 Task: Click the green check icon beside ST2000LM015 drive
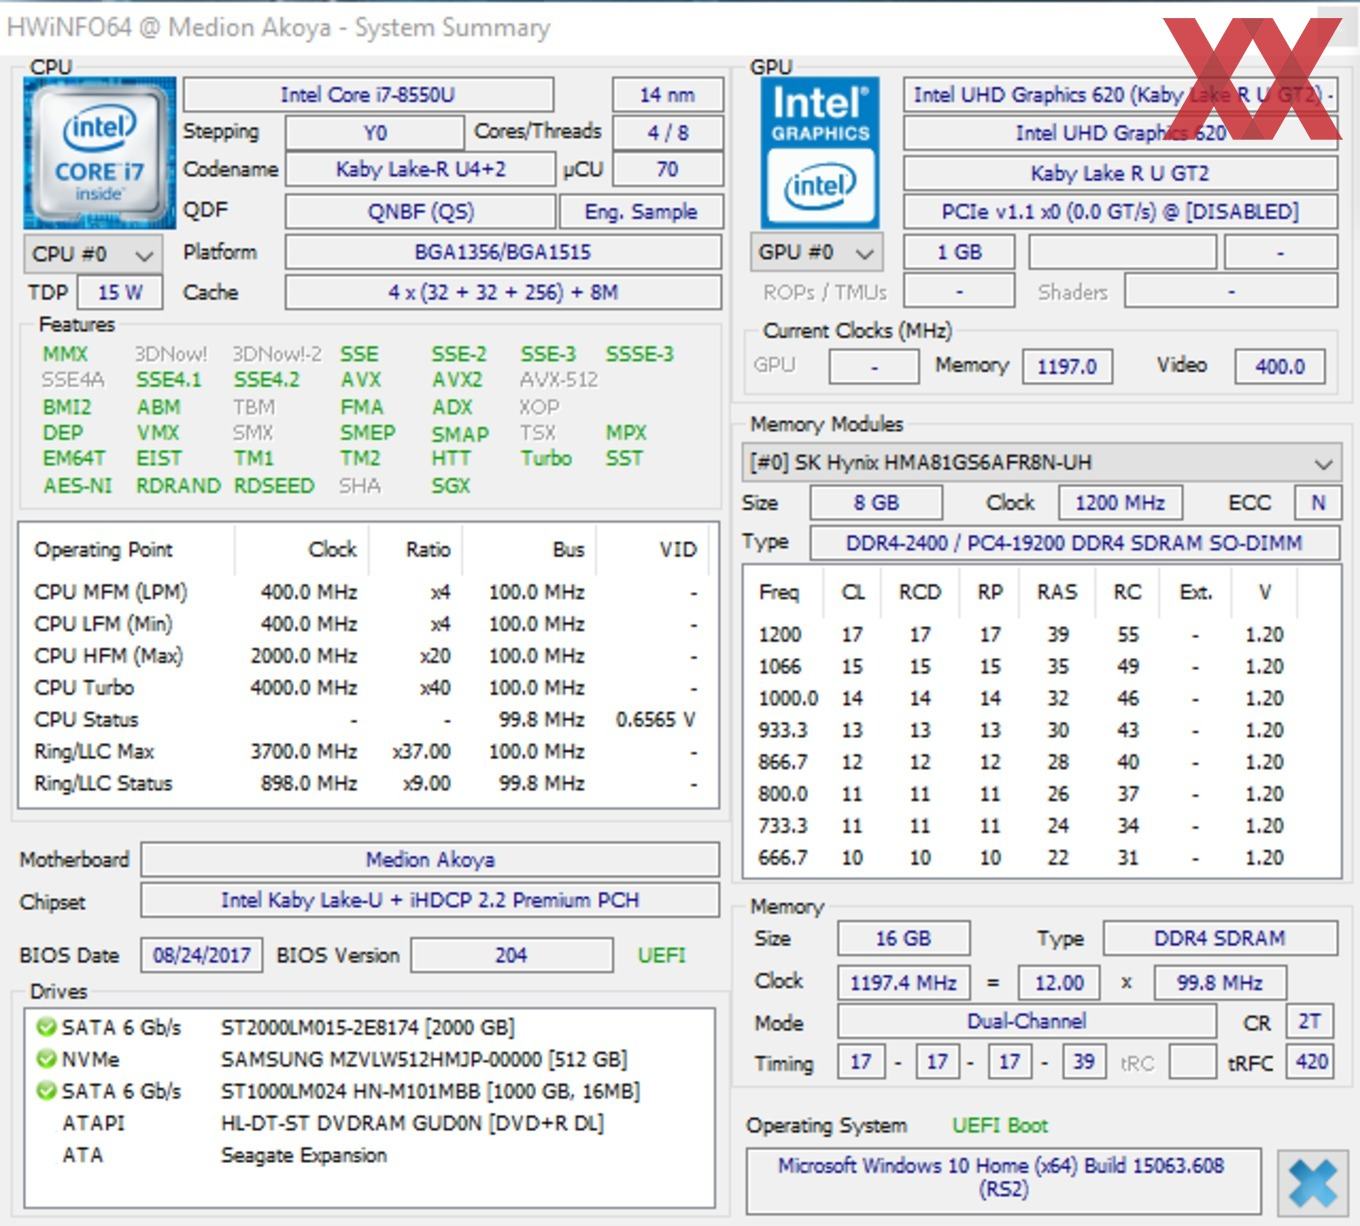[x=45, y=1027]
